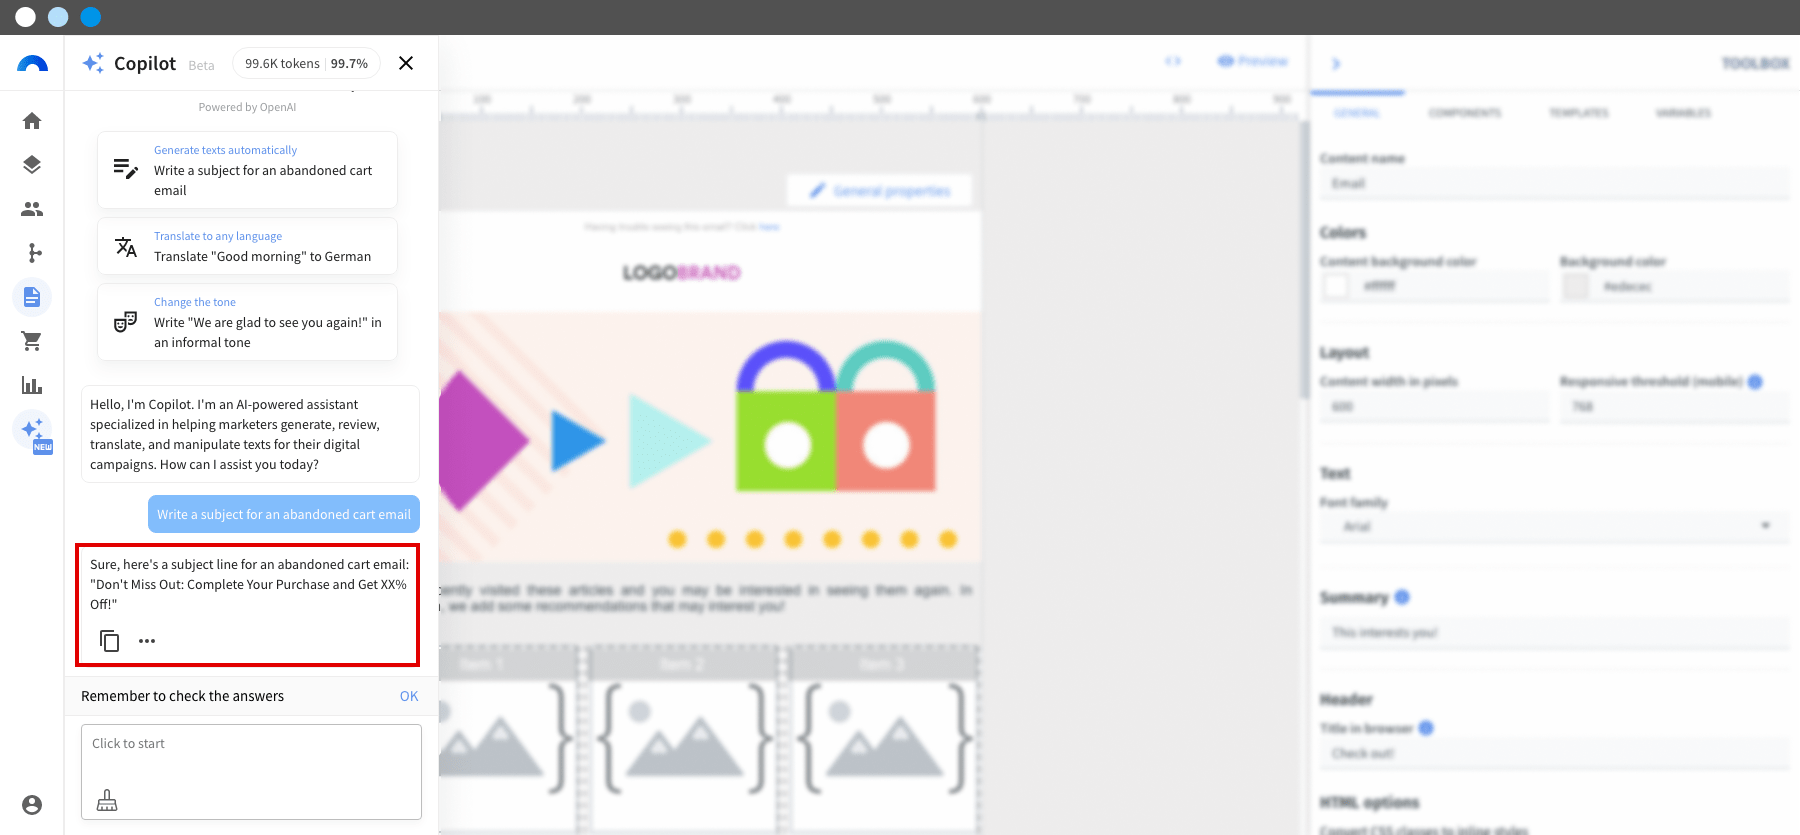Click the Title in browser field
The height and width of the screenshot is (835, 1800).
coord(1555,753)
